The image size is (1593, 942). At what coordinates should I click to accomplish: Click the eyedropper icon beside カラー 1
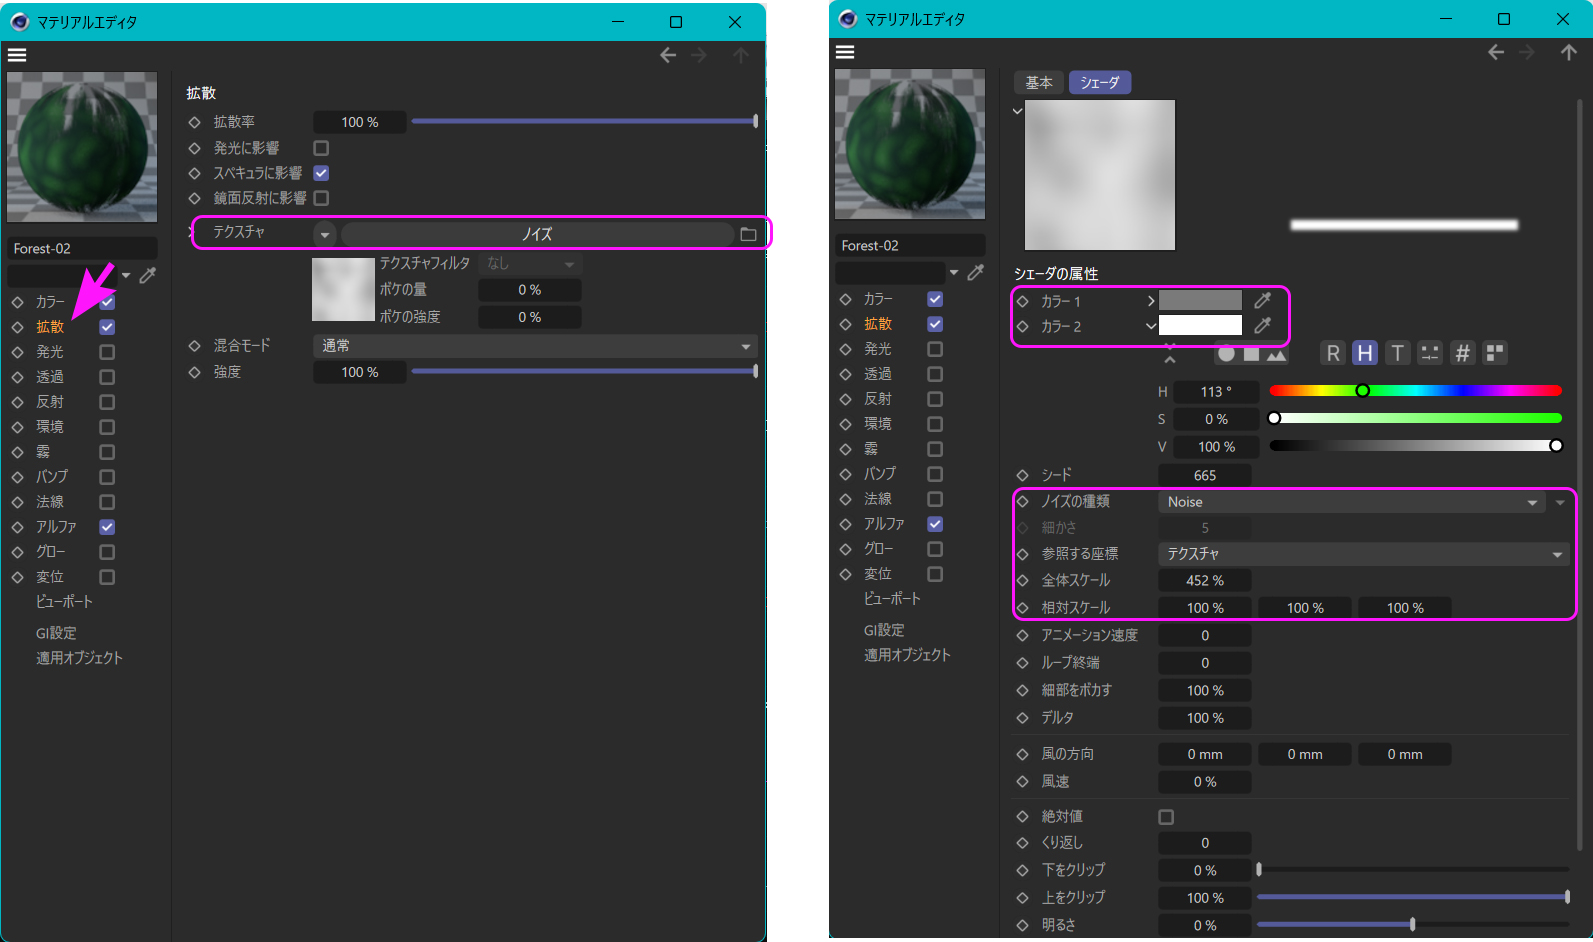(x=1263, y=300)
